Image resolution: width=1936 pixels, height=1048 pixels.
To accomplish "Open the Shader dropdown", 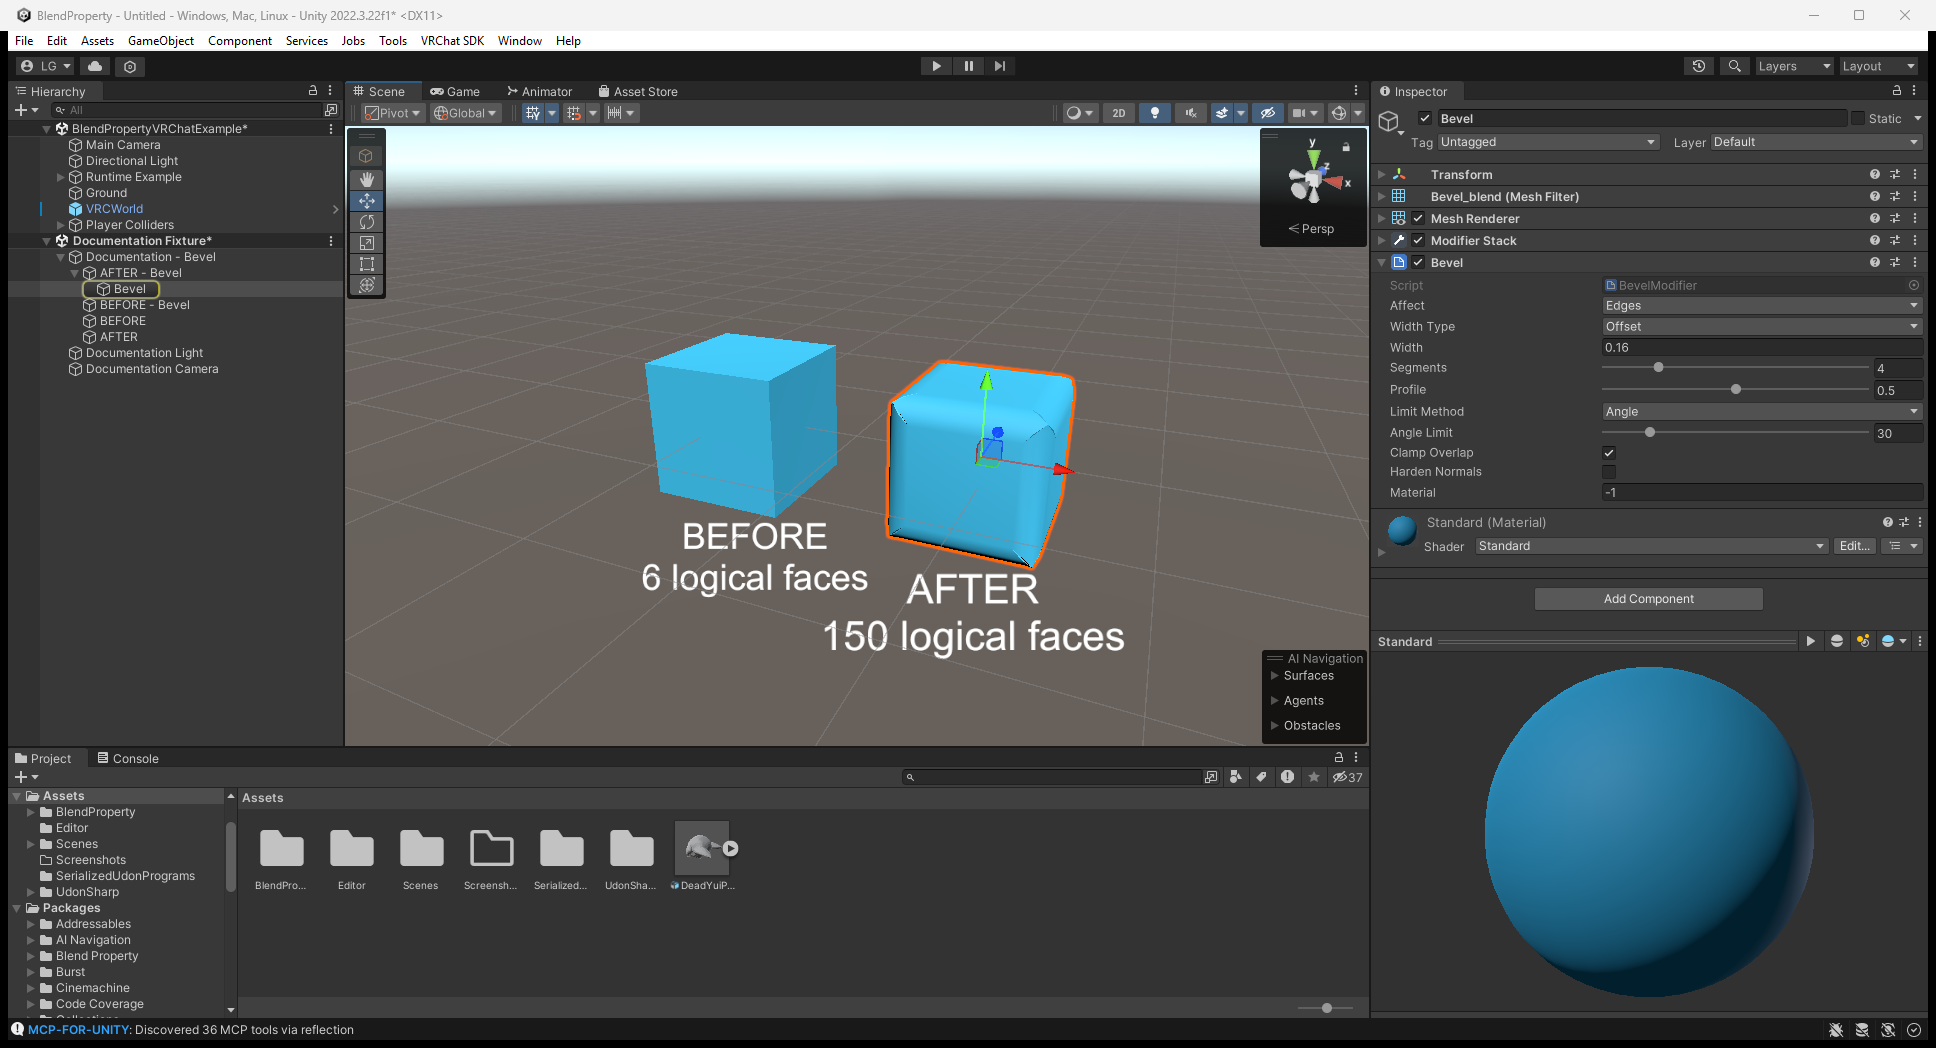I will point(1652,546).
